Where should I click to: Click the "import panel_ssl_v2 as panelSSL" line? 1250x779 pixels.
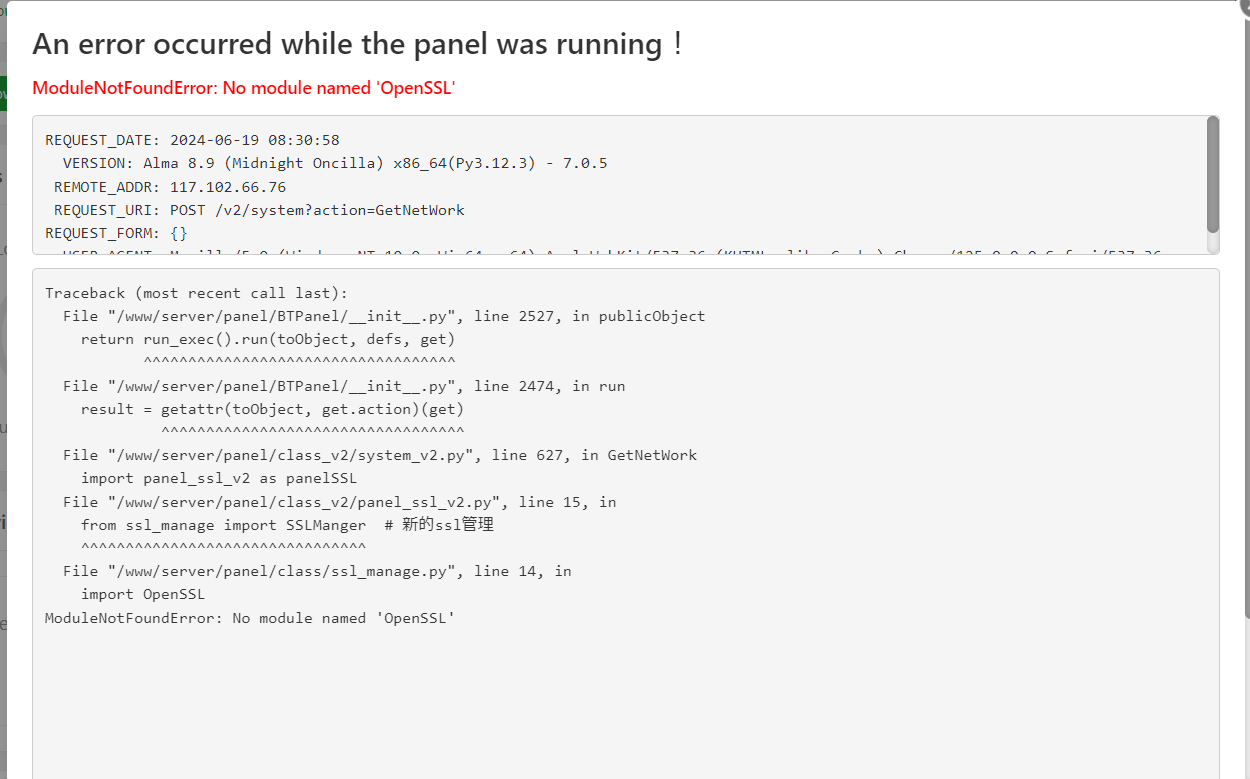[x=219, y=478]
